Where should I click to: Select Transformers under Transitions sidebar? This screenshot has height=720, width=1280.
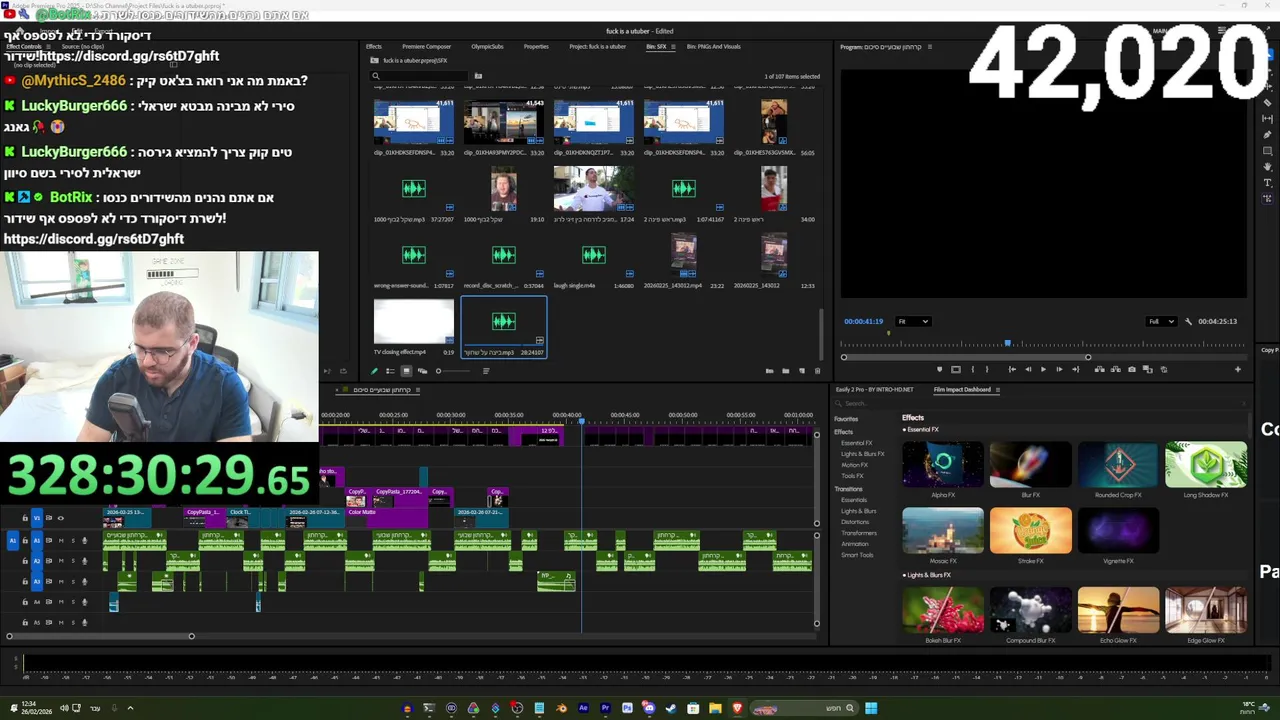point(859,533)
